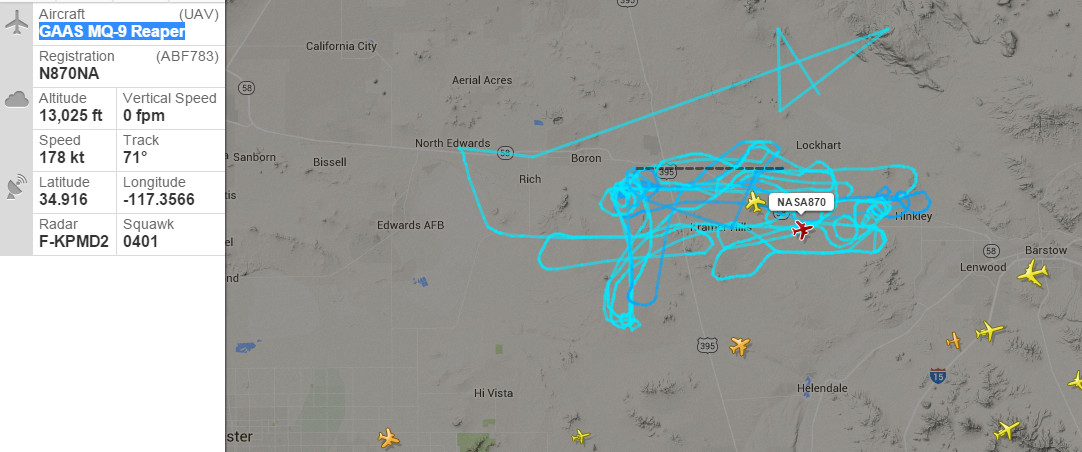Click the NASA870 callsign label

[801, 202]
